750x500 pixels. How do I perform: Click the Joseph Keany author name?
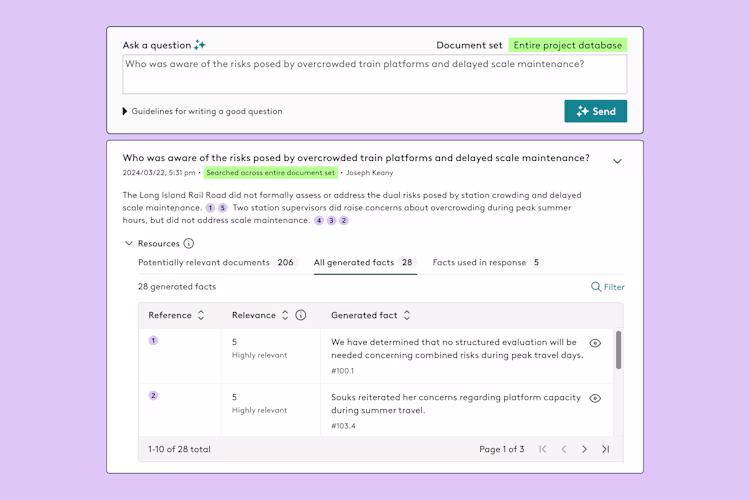pyautogui.click(x=369, y=173)
